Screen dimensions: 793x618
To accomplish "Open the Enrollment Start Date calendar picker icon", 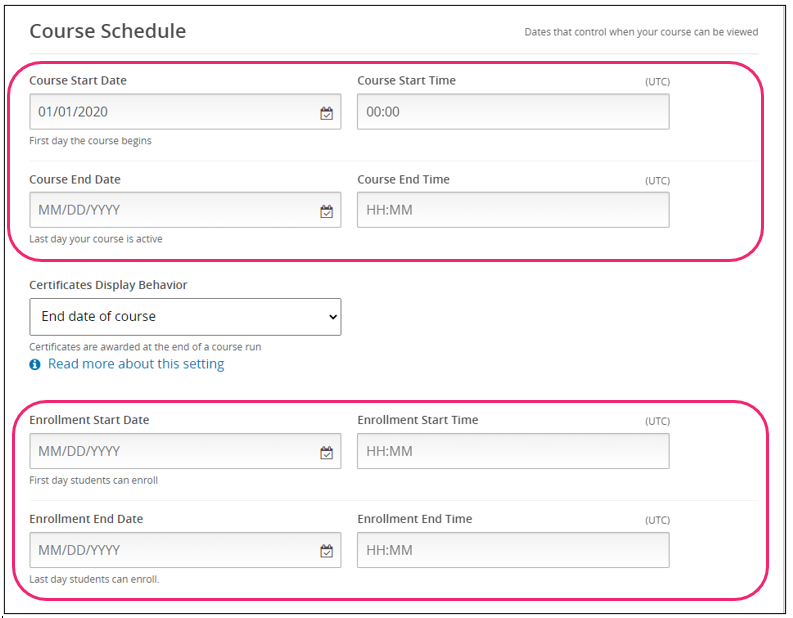I will 326,452.
